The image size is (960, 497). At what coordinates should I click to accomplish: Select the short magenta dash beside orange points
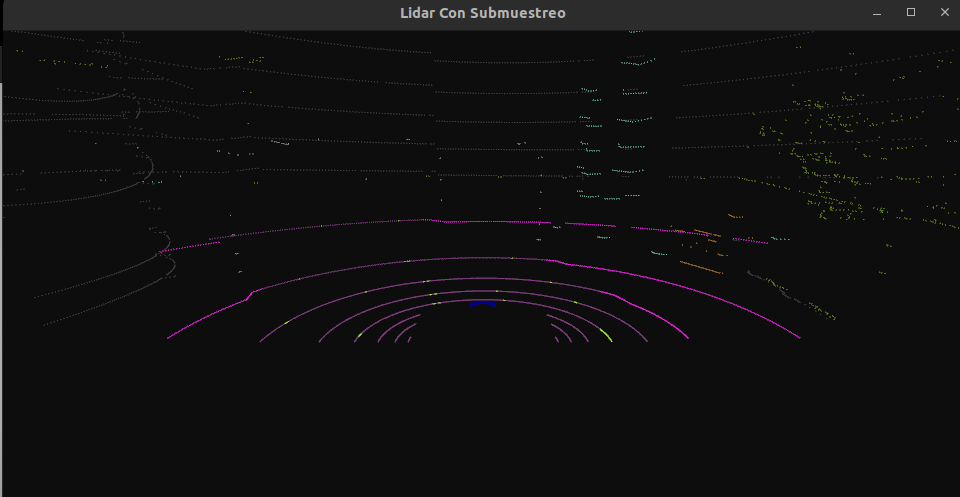tap(748, 241)
